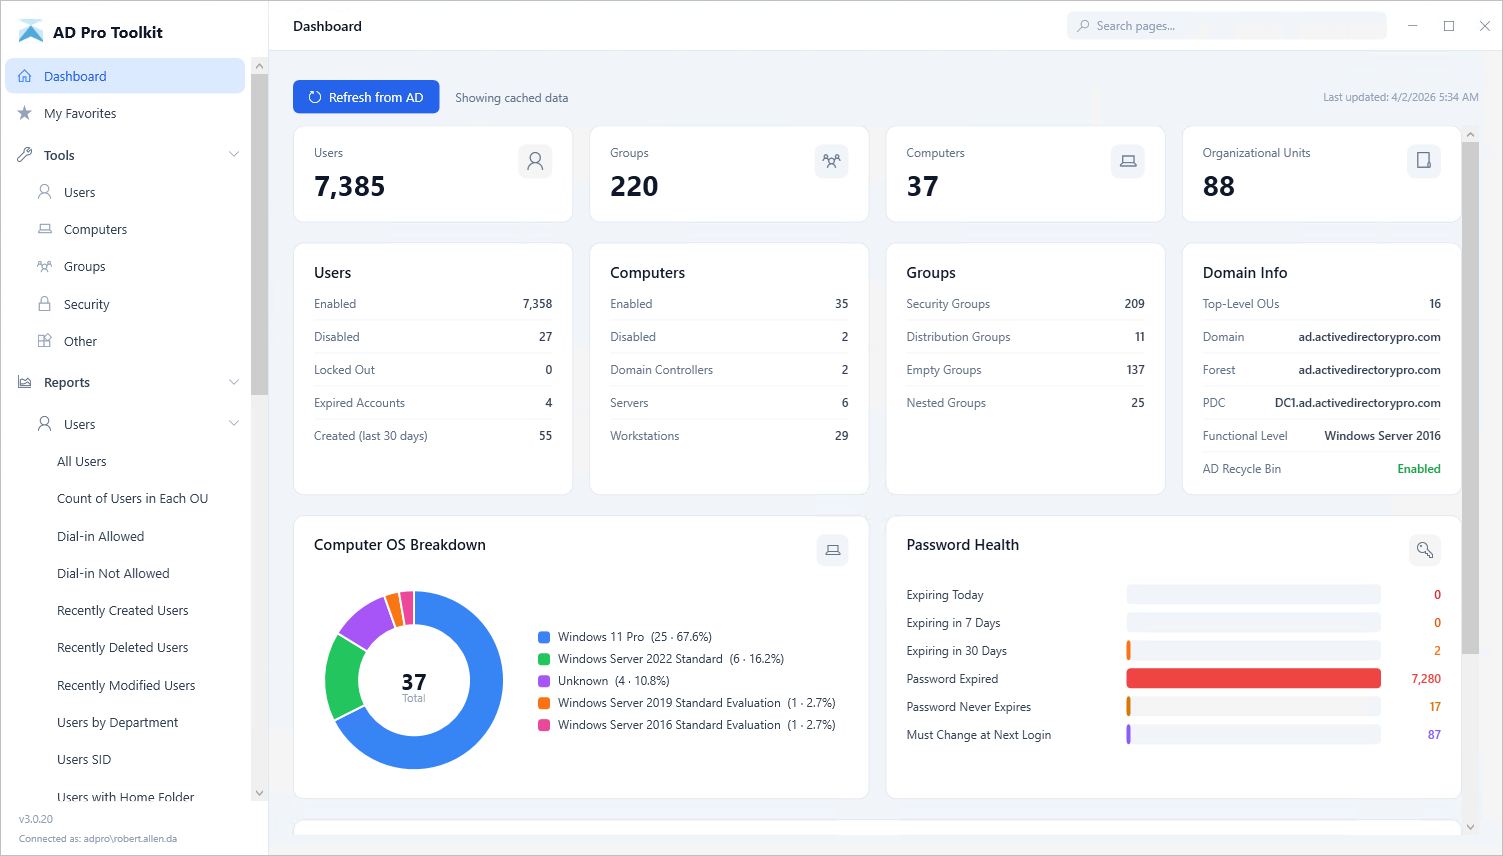Click the Password Expired count 7,280
The height and width of the screenshot is (856, 1503).
[1426, 678]
